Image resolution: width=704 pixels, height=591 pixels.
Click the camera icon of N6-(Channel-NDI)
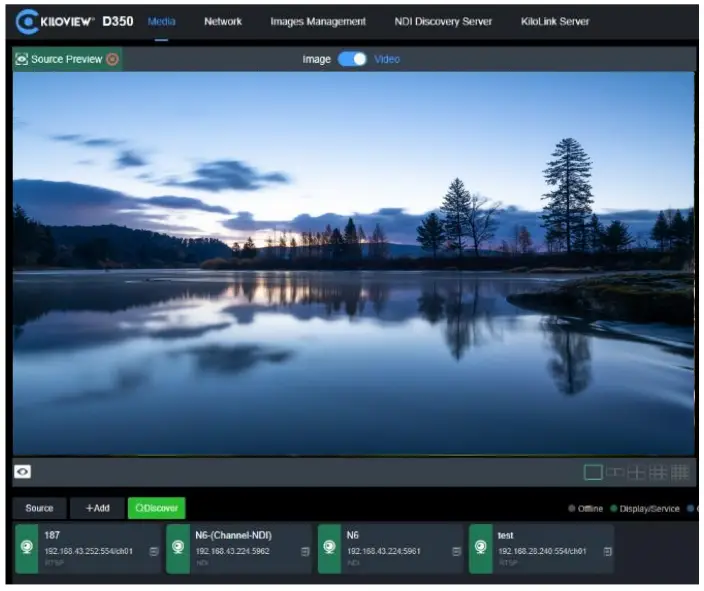pos(178,549)
